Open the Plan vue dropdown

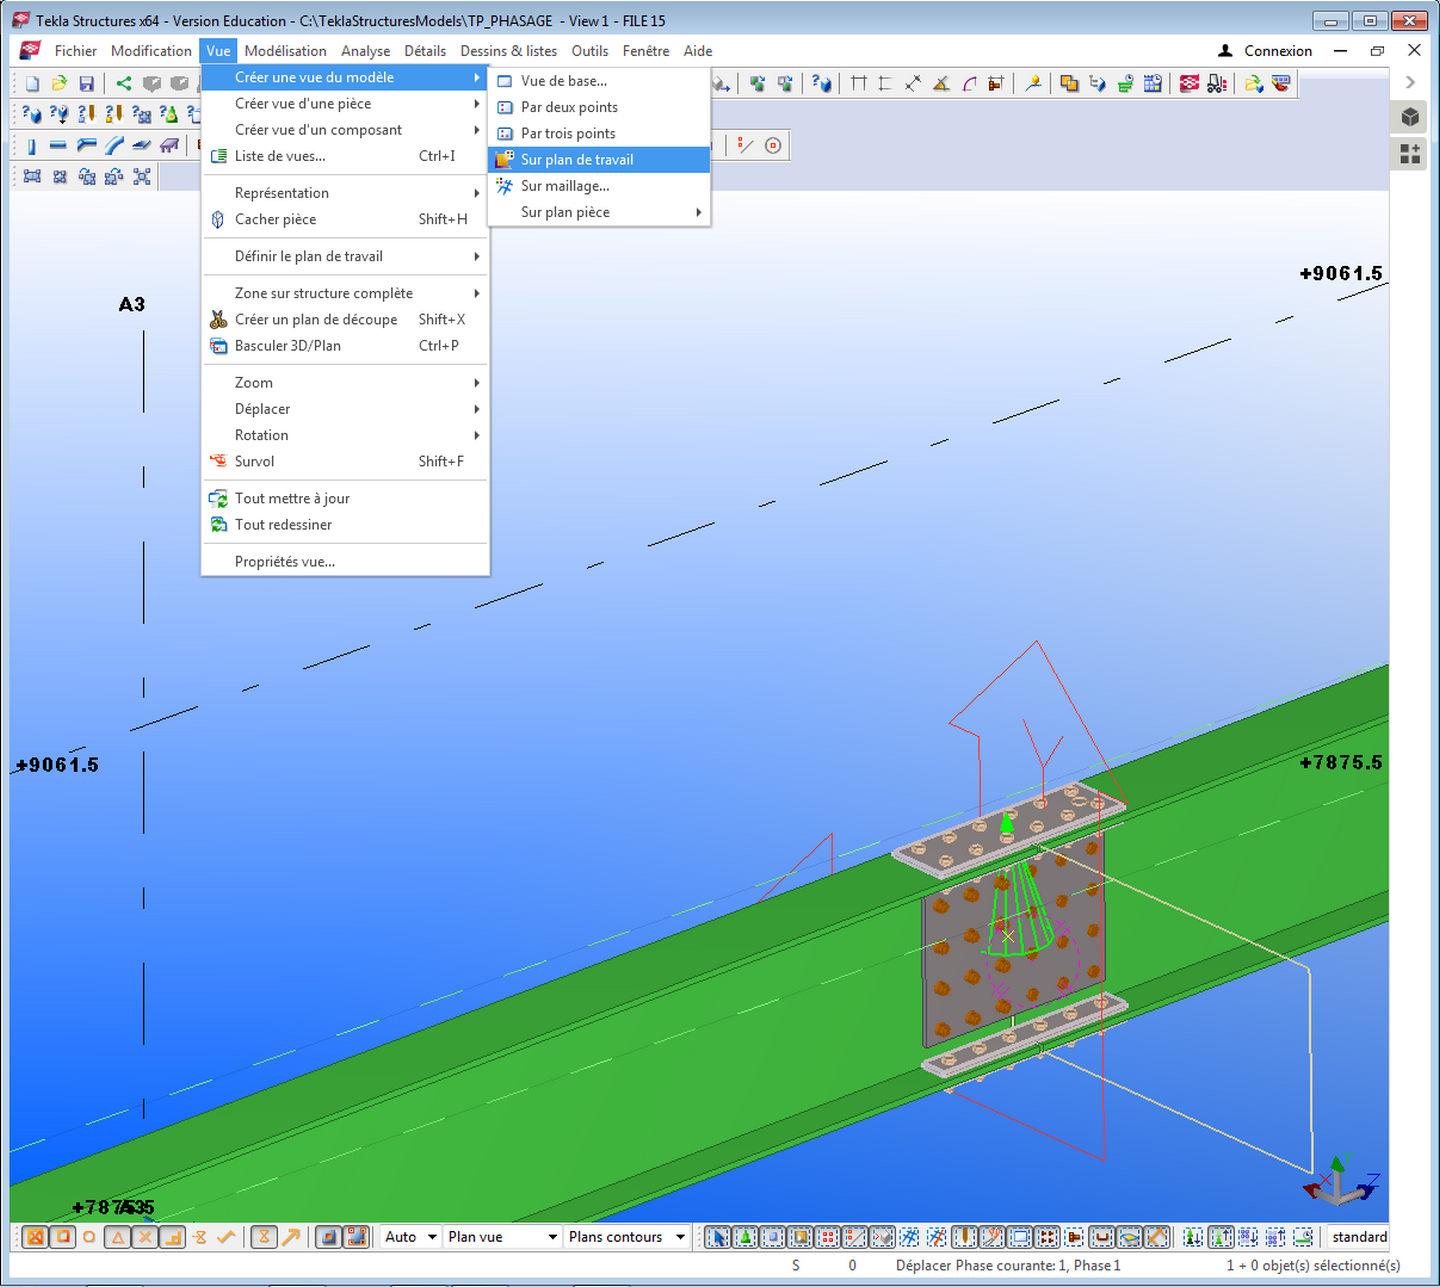tap(502, 1237)
